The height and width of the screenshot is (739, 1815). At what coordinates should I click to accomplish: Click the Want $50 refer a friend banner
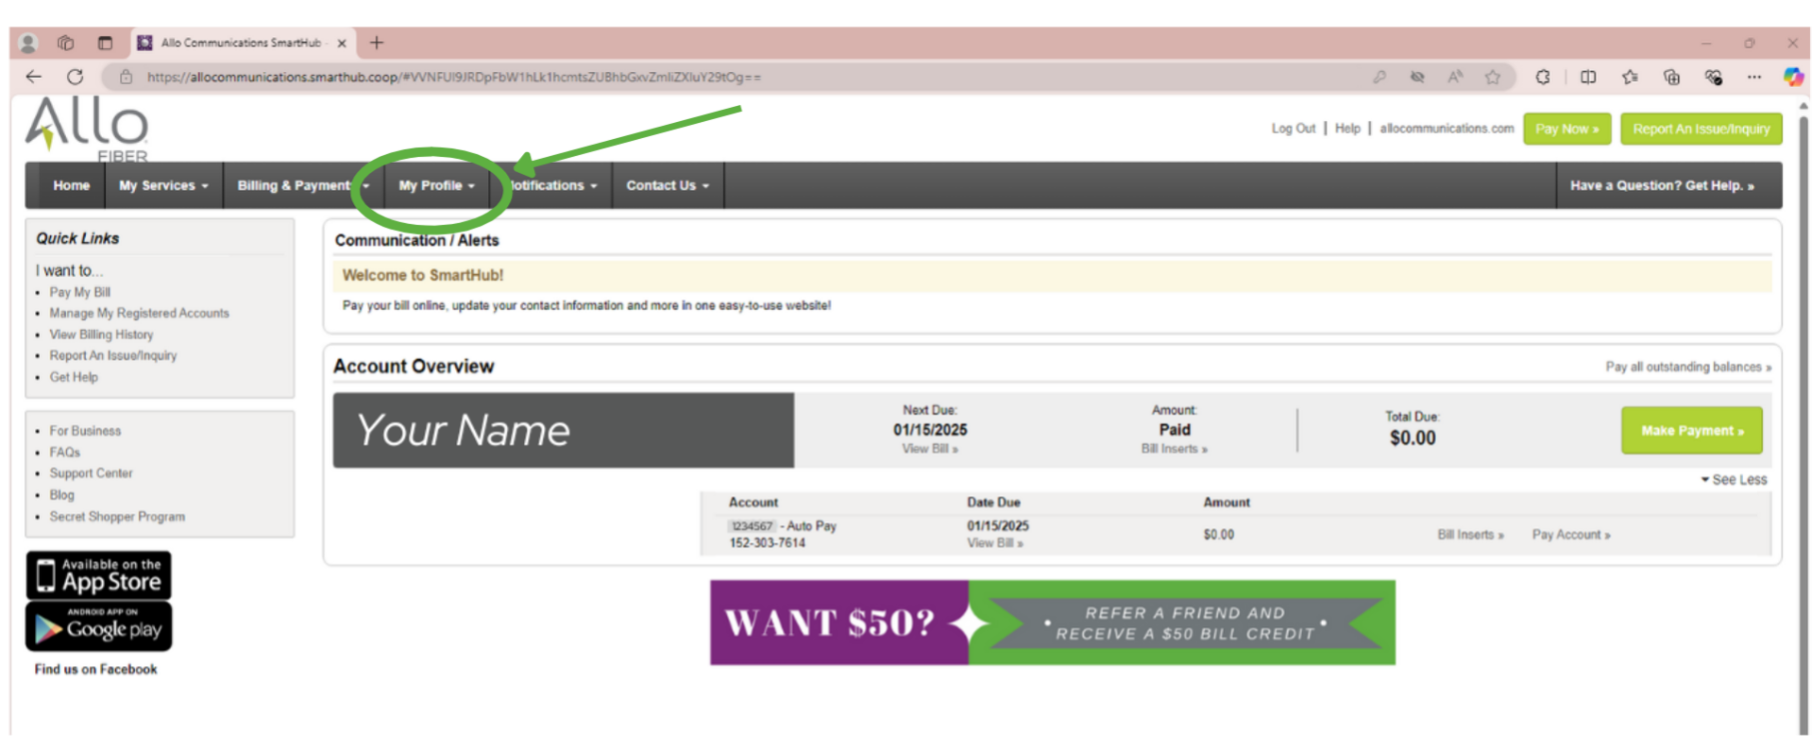pyautogui.click(x=1052, y=623)
